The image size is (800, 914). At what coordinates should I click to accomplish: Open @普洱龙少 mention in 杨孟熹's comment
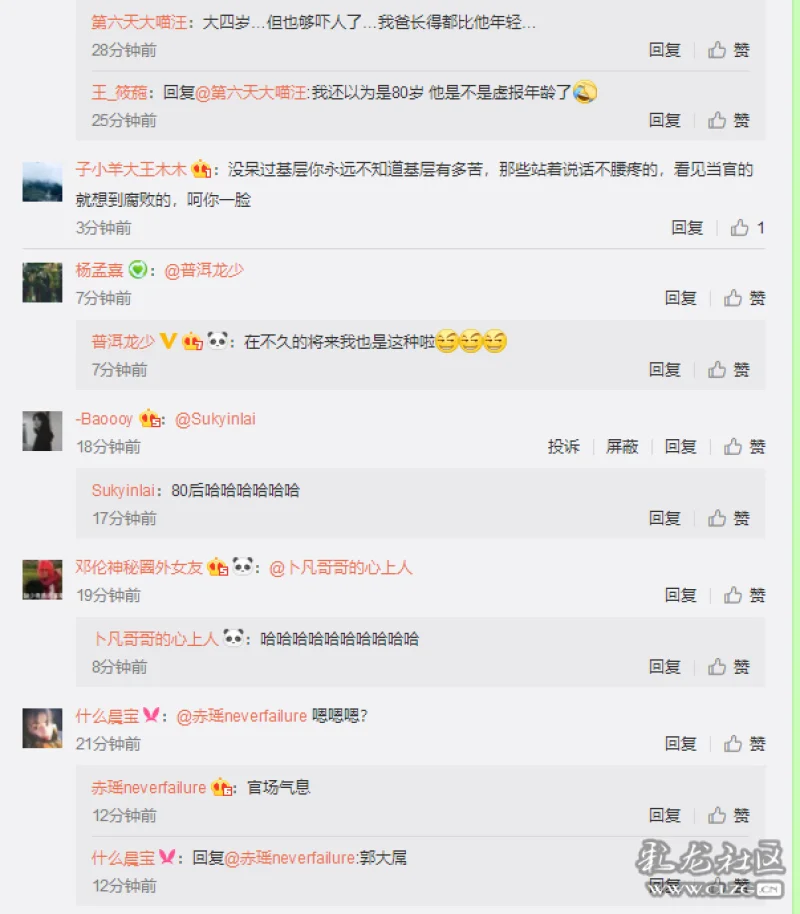coord(204,270)
